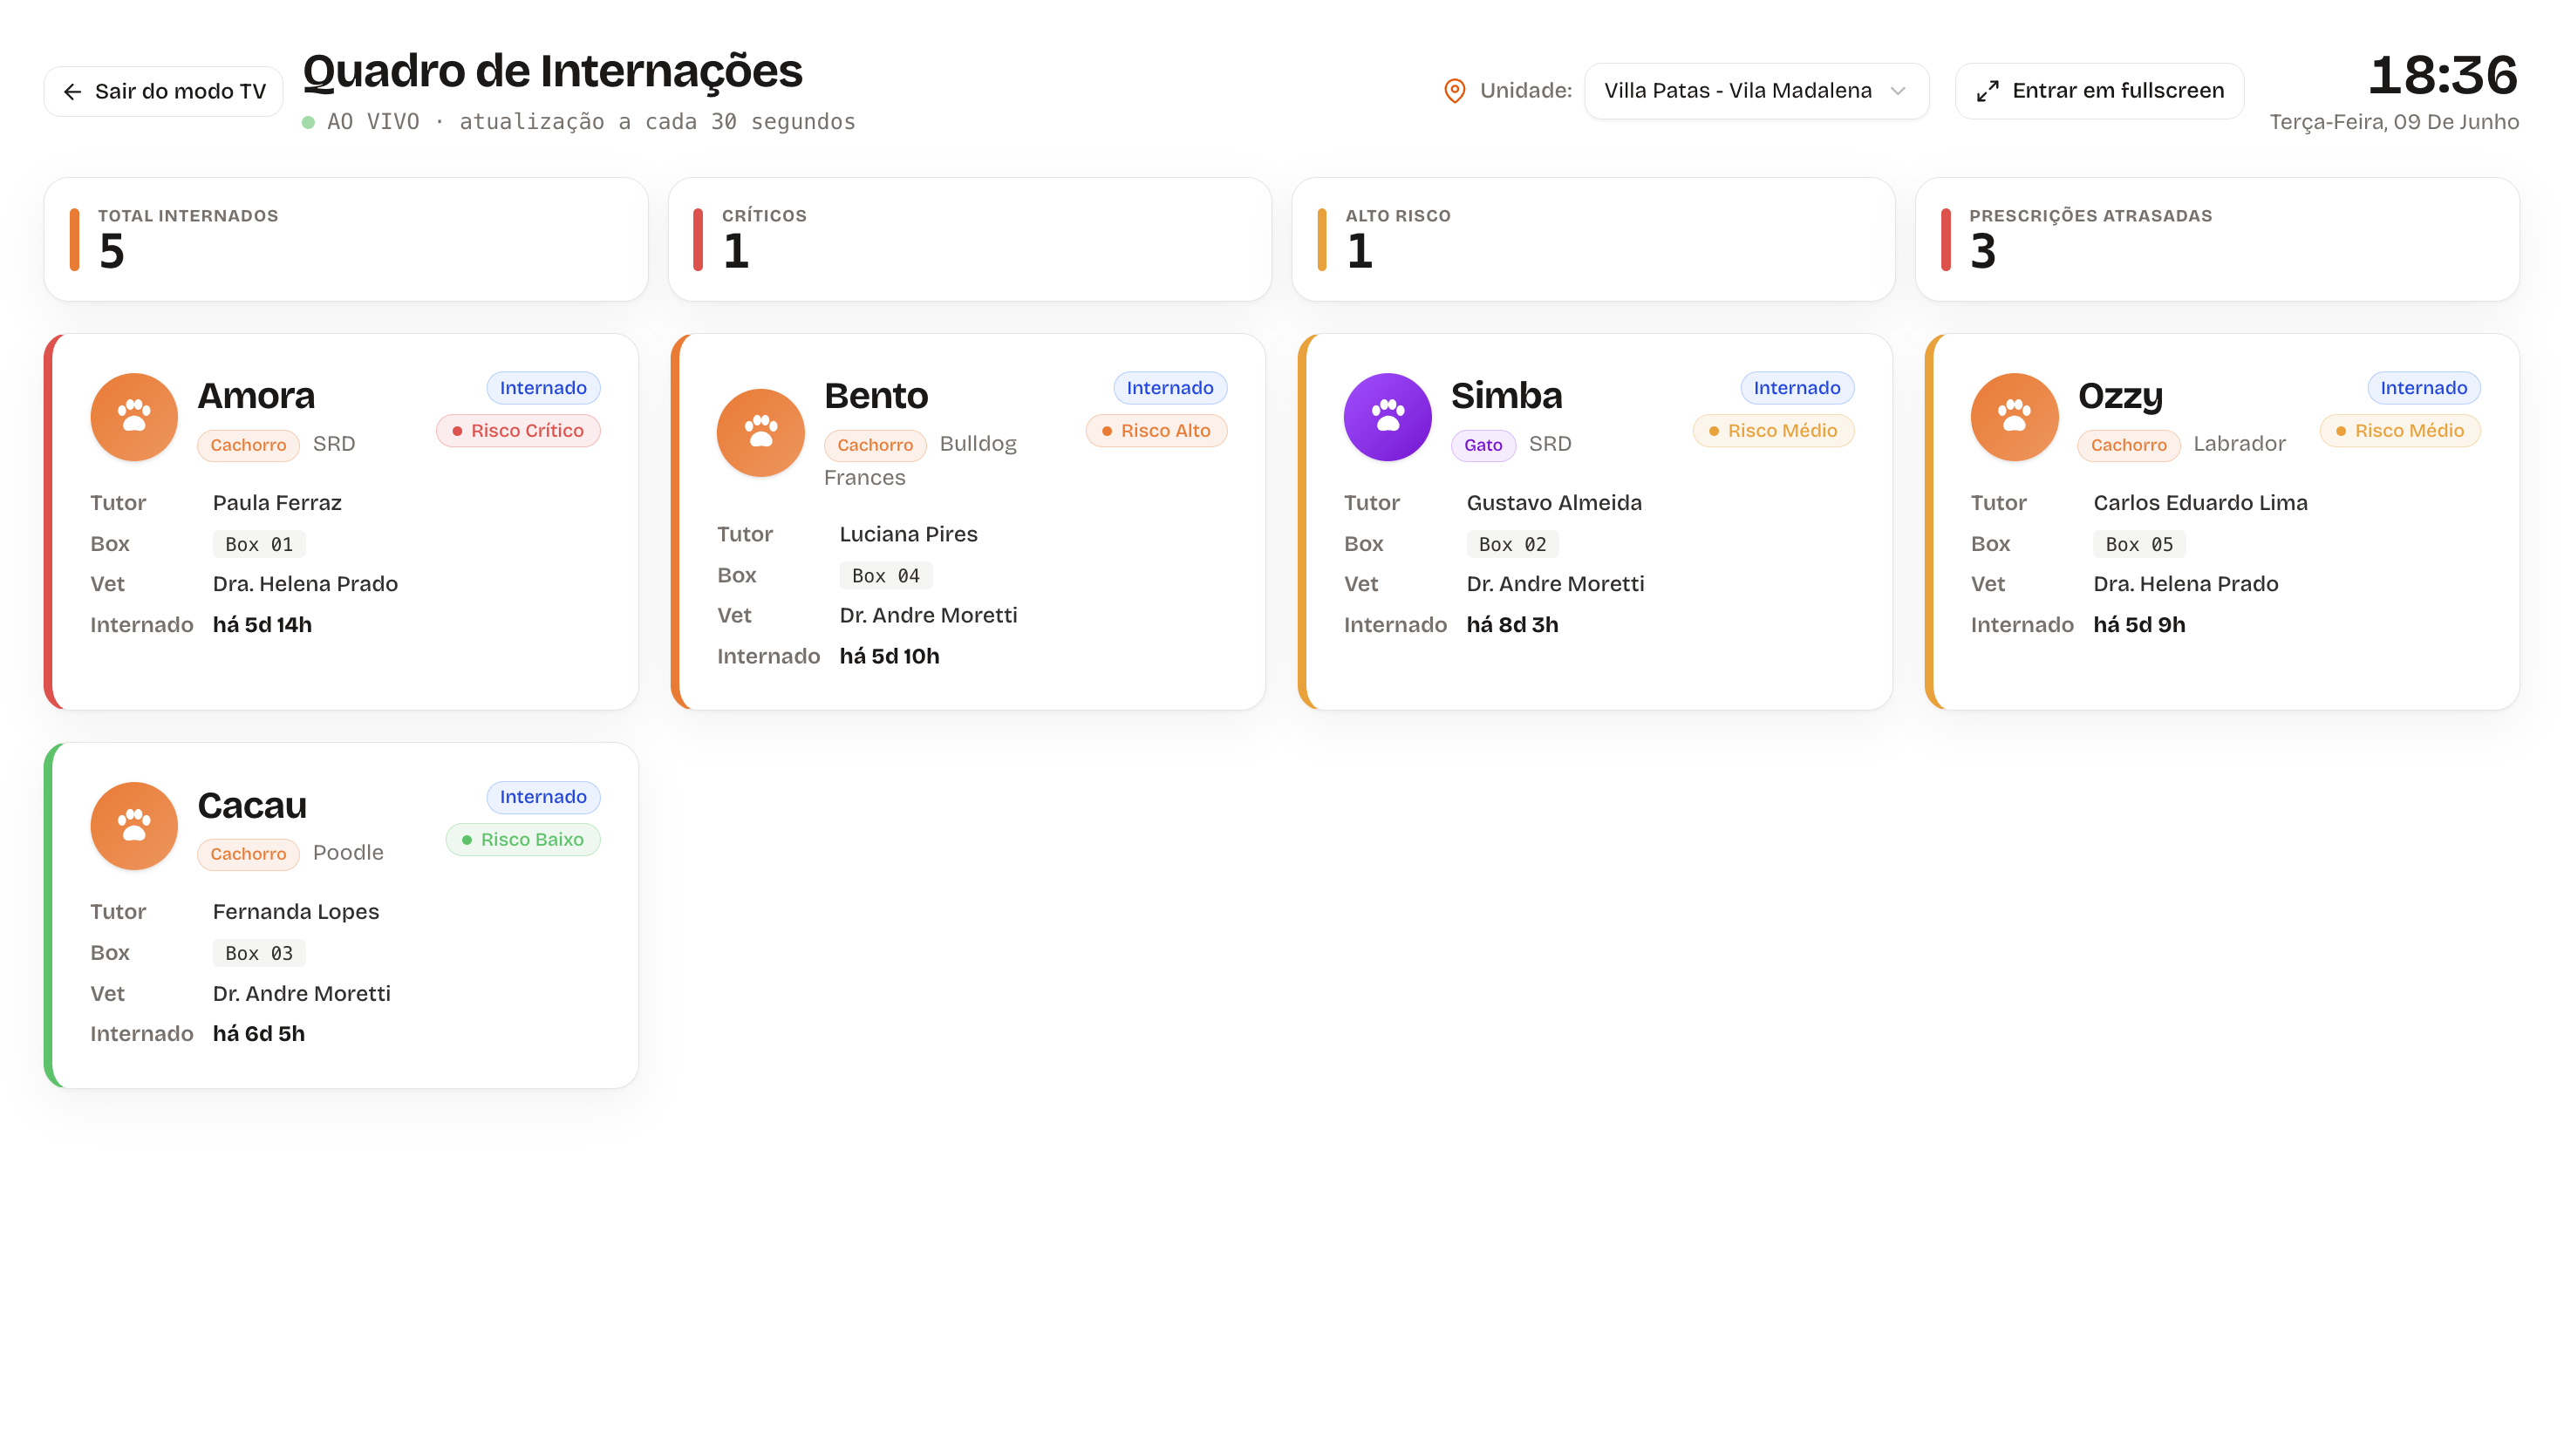
Task: Click Cacau's green Risco Baixo badge
Action: point(523,840)
